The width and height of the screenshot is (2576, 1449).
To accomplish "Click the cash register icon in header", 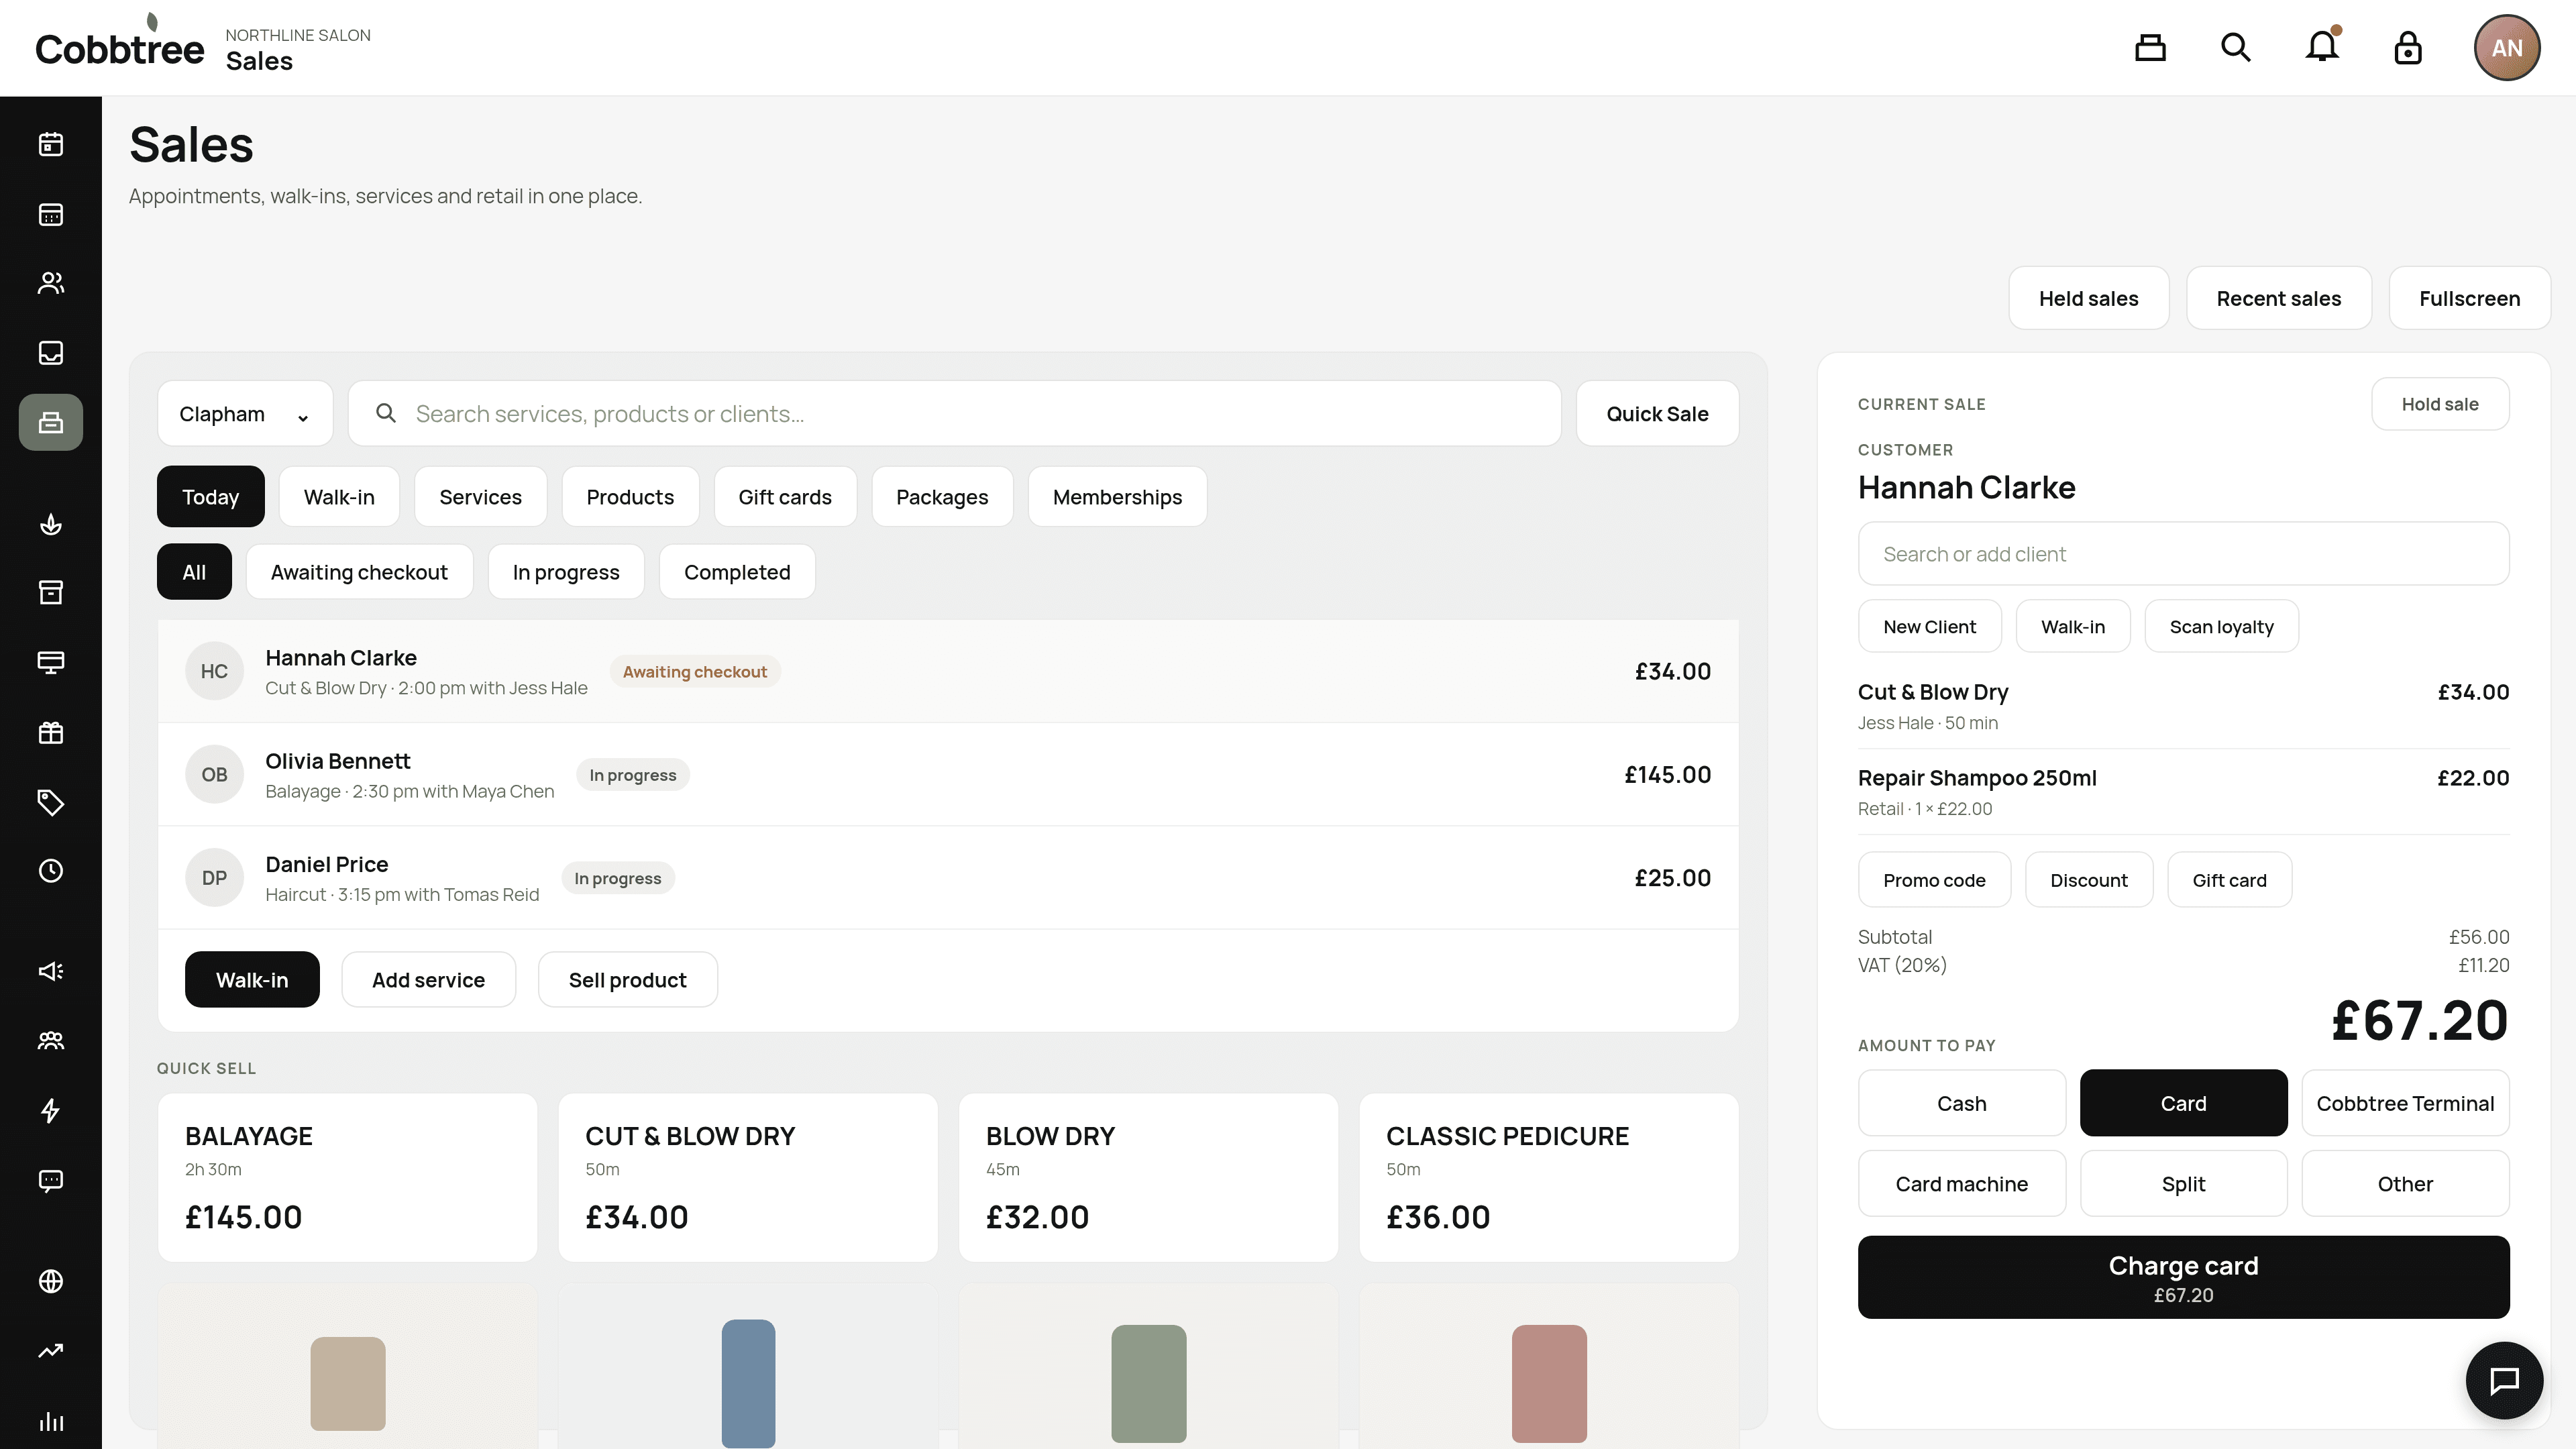I will click(2150, 48).
